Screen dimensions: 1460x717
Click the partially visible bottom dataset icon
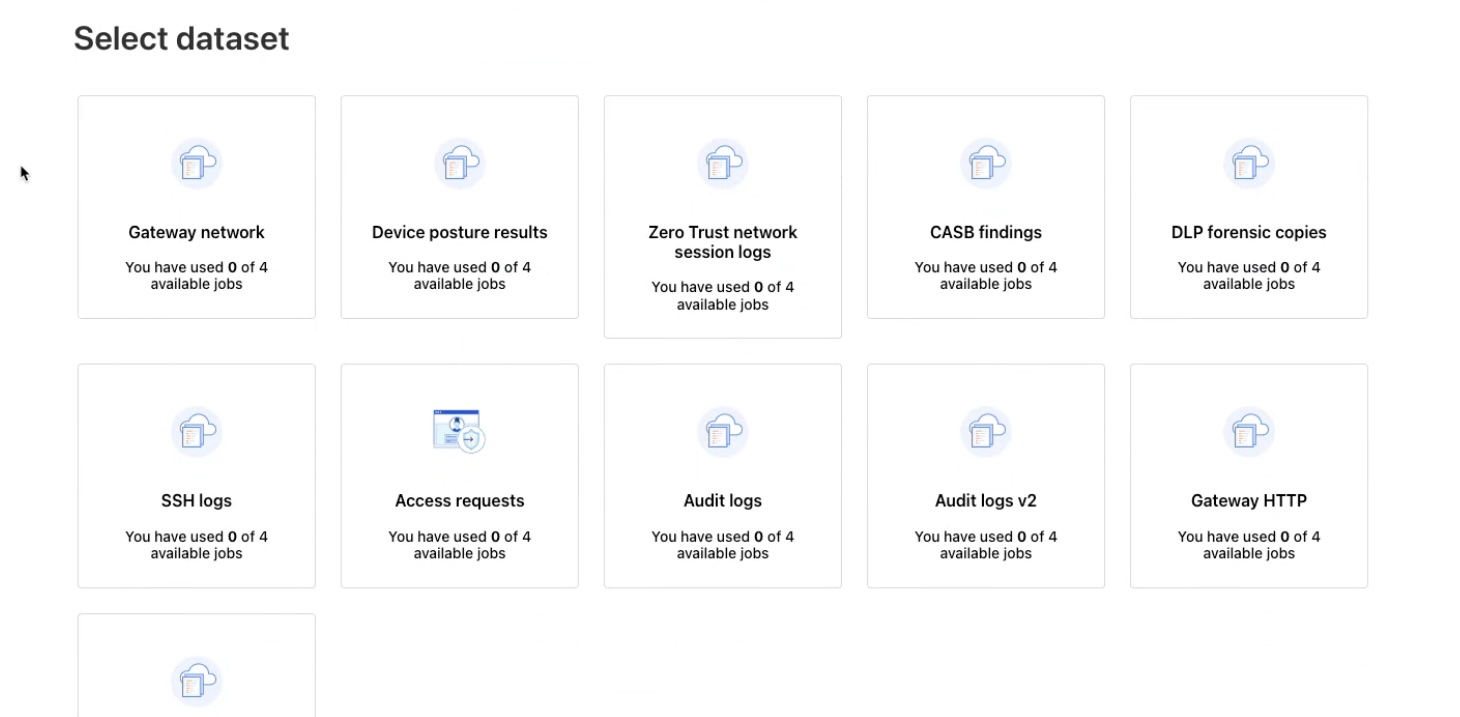pyautogui.click(x=196, y=682)
